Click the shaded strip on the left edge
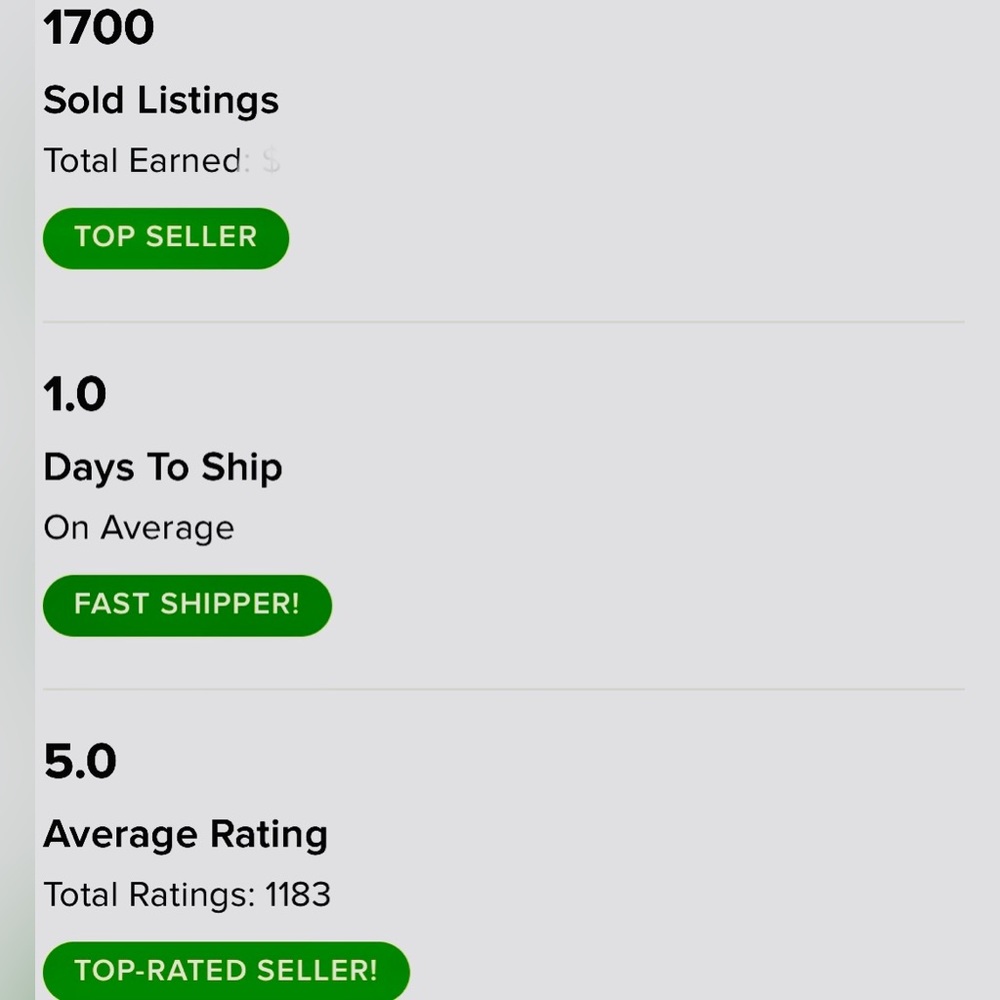 tap(17, 500)
